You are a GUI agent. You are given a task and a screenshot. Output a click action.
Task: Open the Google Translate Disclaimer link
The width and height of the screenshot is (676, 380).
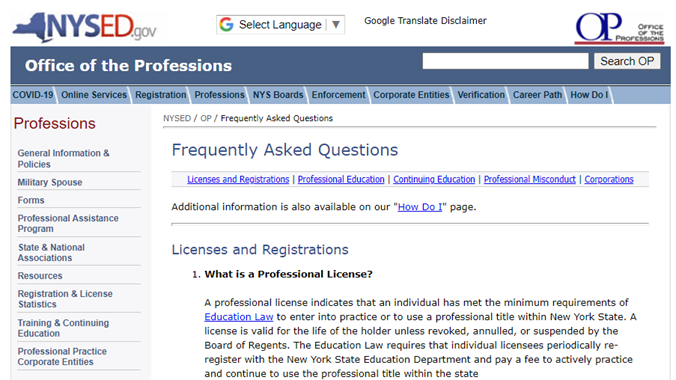pos(425,21)
